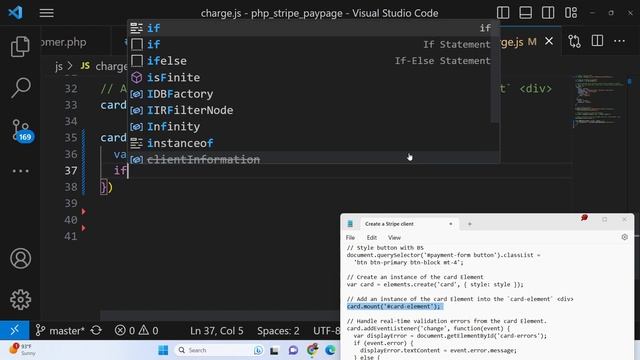Open the Manage gear menu in VS Code
This screenshot has height=360, width=640.
click(x=20, y=300)
